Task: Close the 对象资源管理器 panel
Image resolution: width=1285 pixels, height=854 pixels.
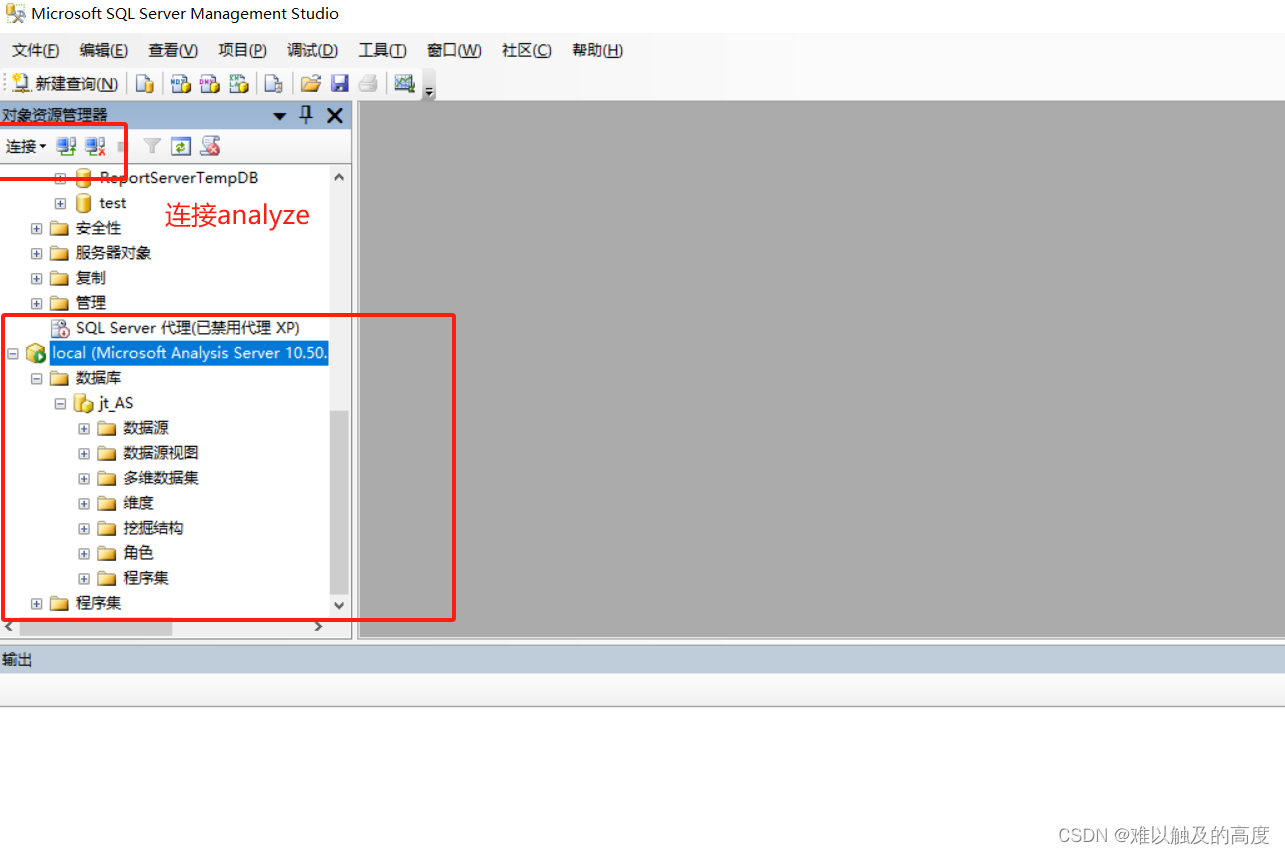Action: [335, 116]
